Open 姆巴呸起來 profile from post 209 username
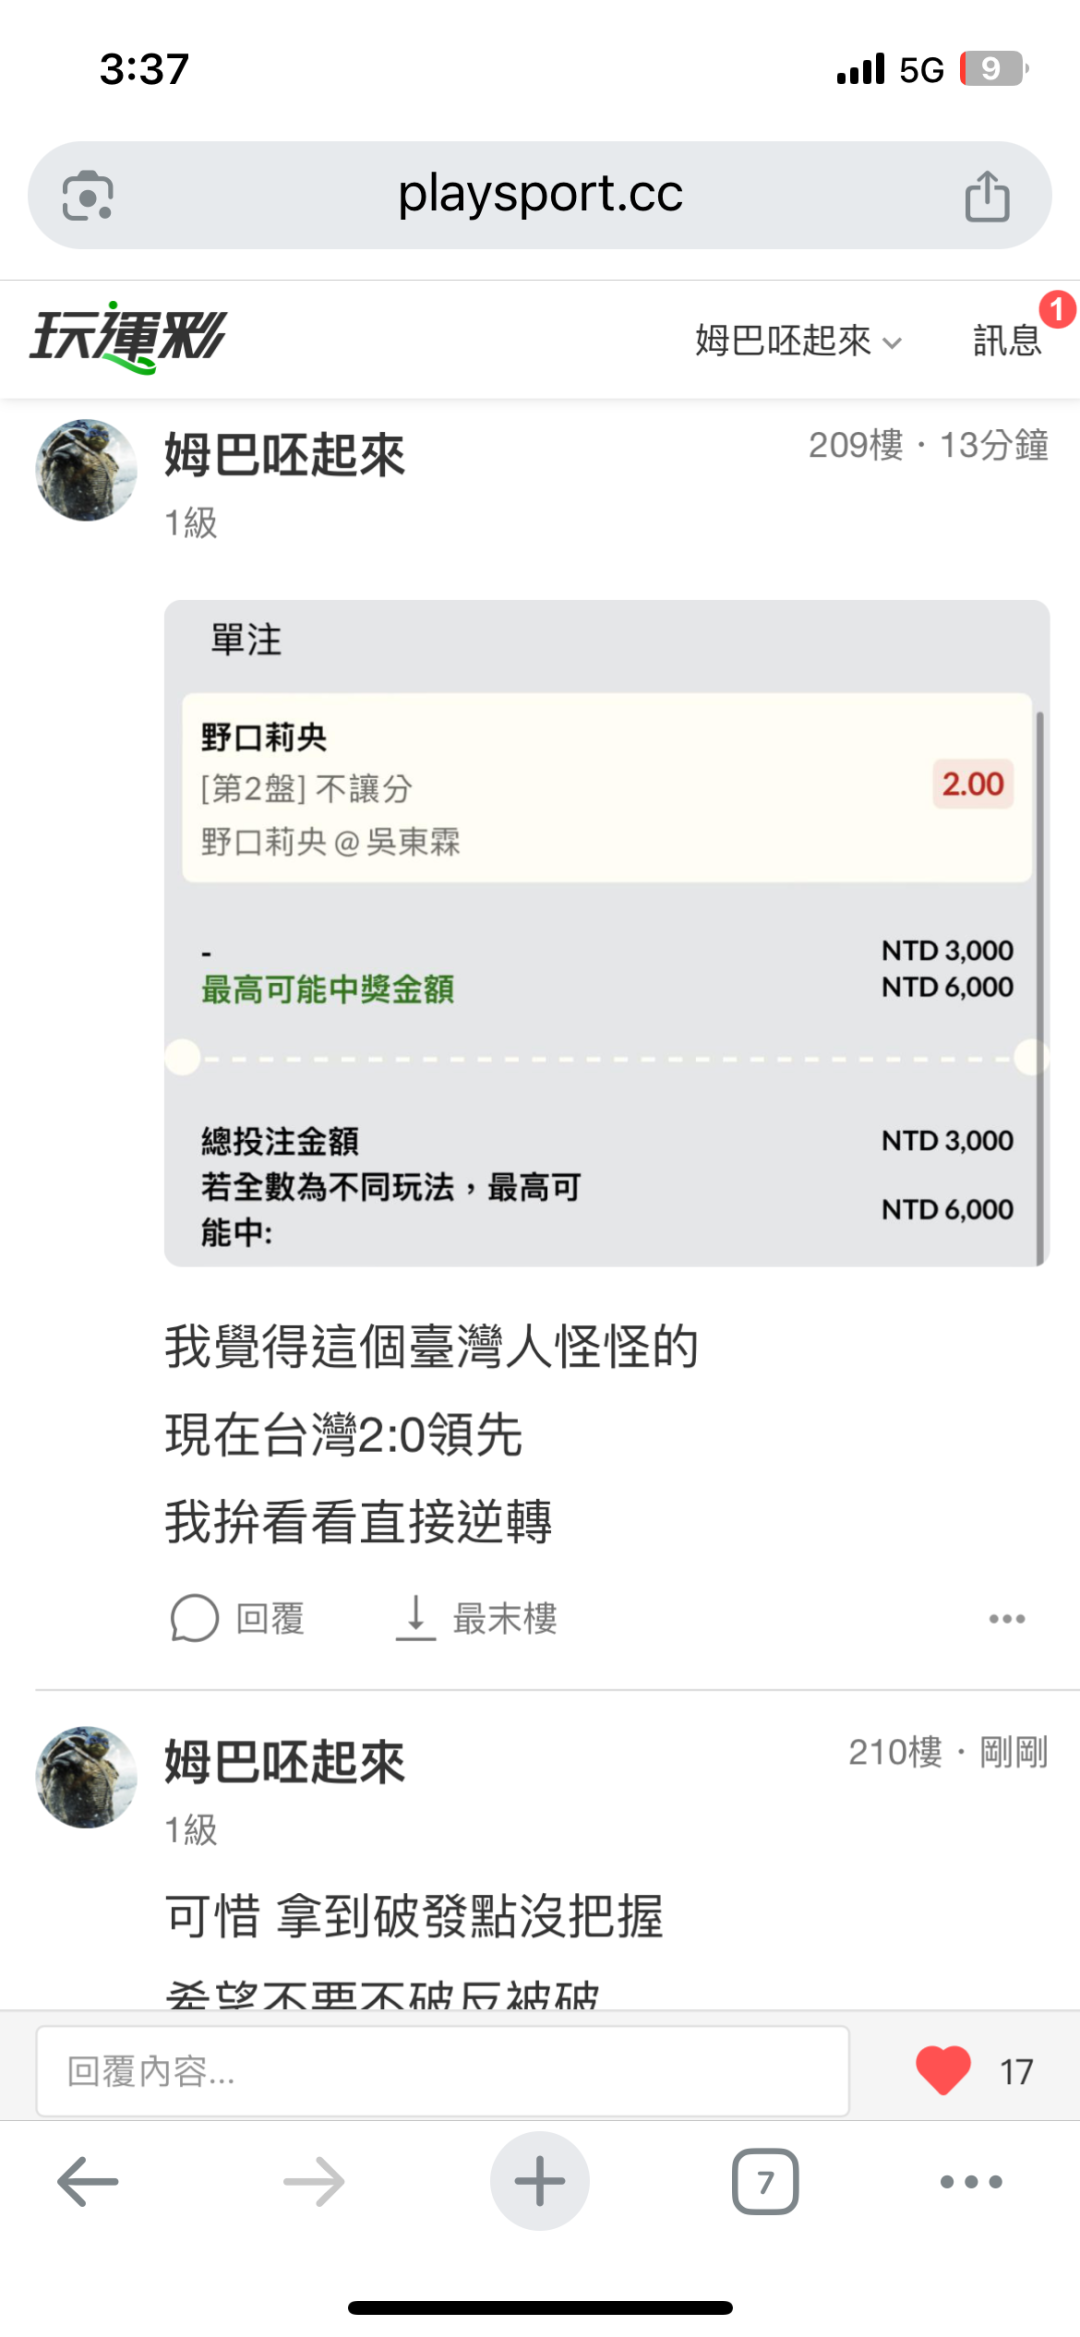Screen dimensions: 1080x2337 click(x=285, y=456)
